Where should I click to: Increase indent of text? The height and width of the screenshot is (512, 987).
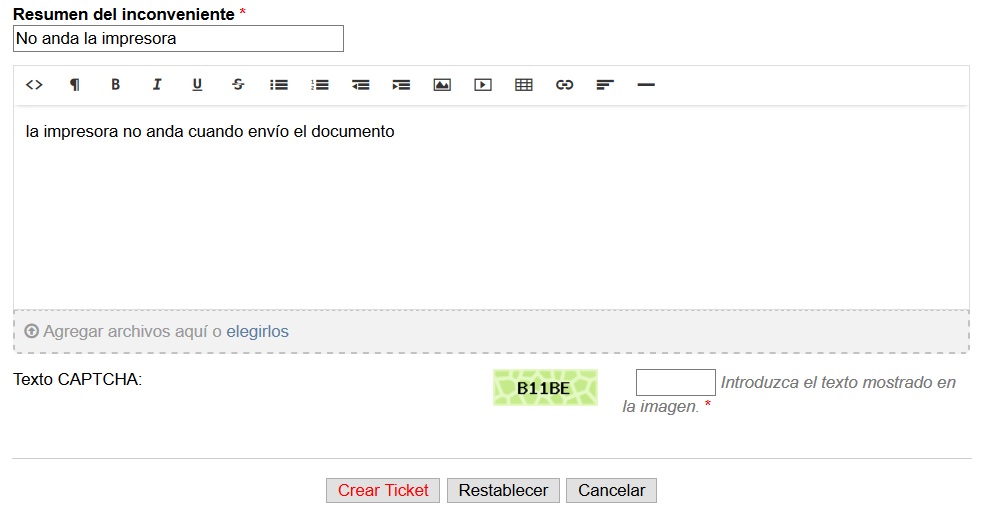click(401, 85)
